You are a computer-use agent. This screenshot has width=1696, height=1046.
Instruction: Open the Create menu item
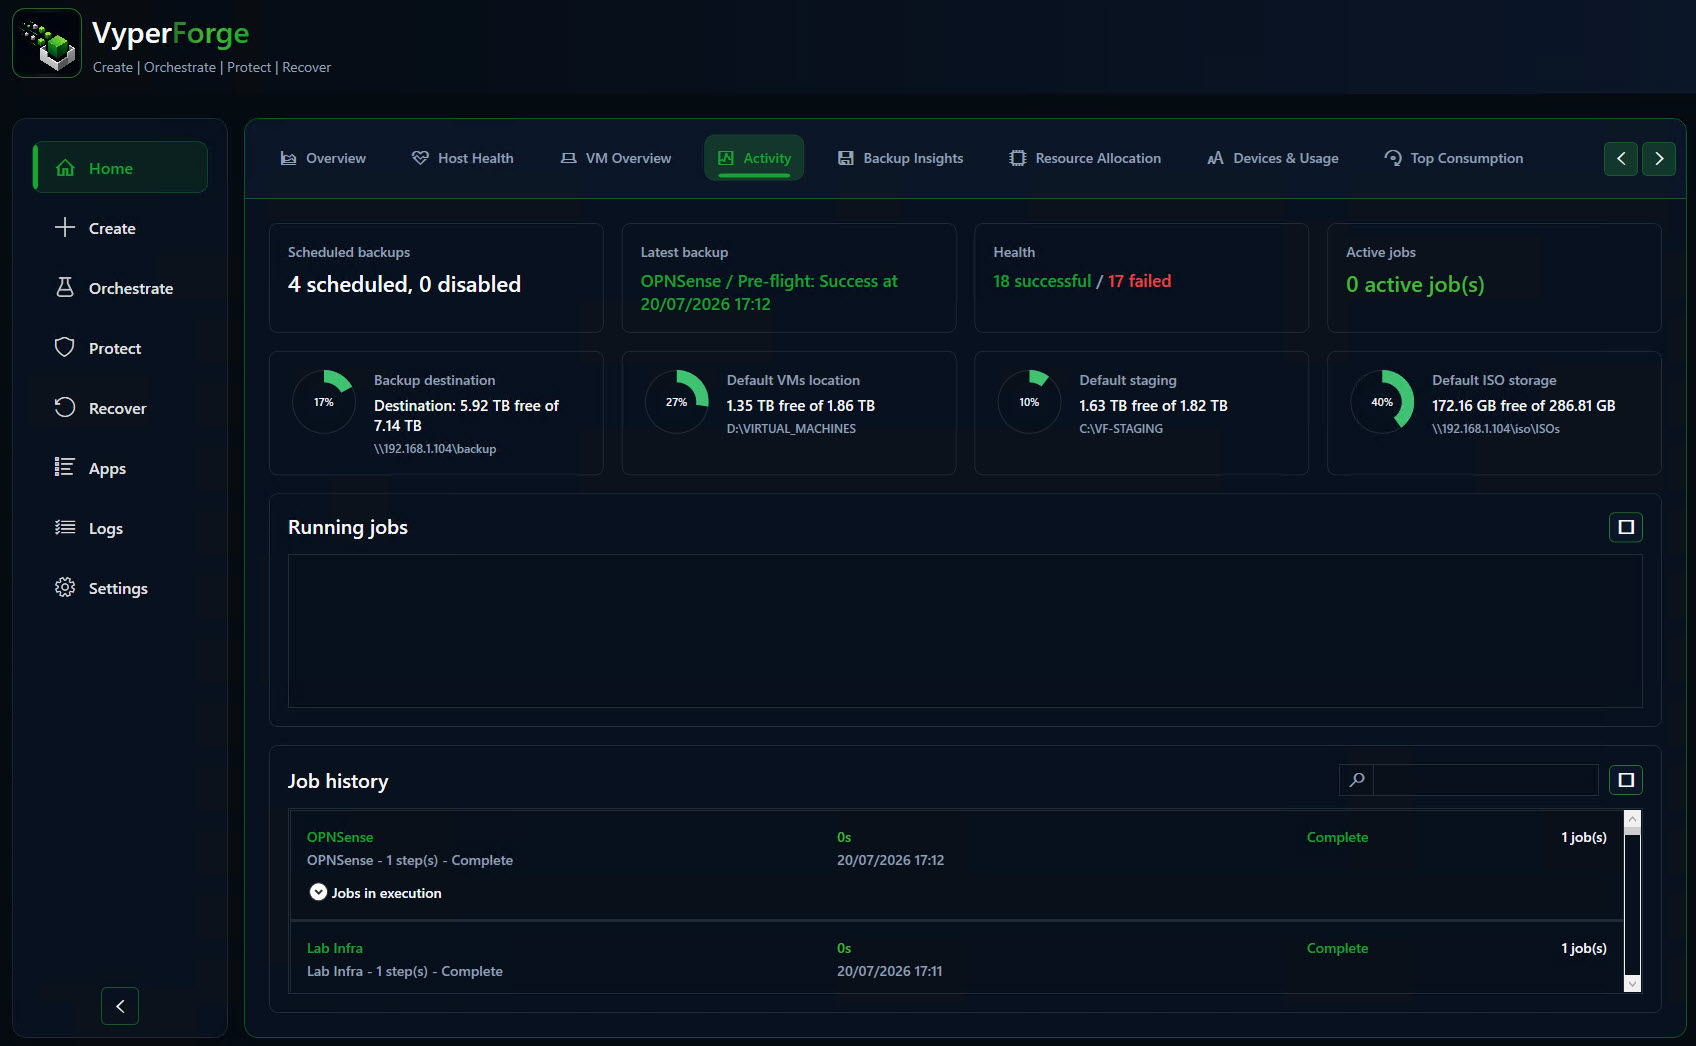pos(120,228)
